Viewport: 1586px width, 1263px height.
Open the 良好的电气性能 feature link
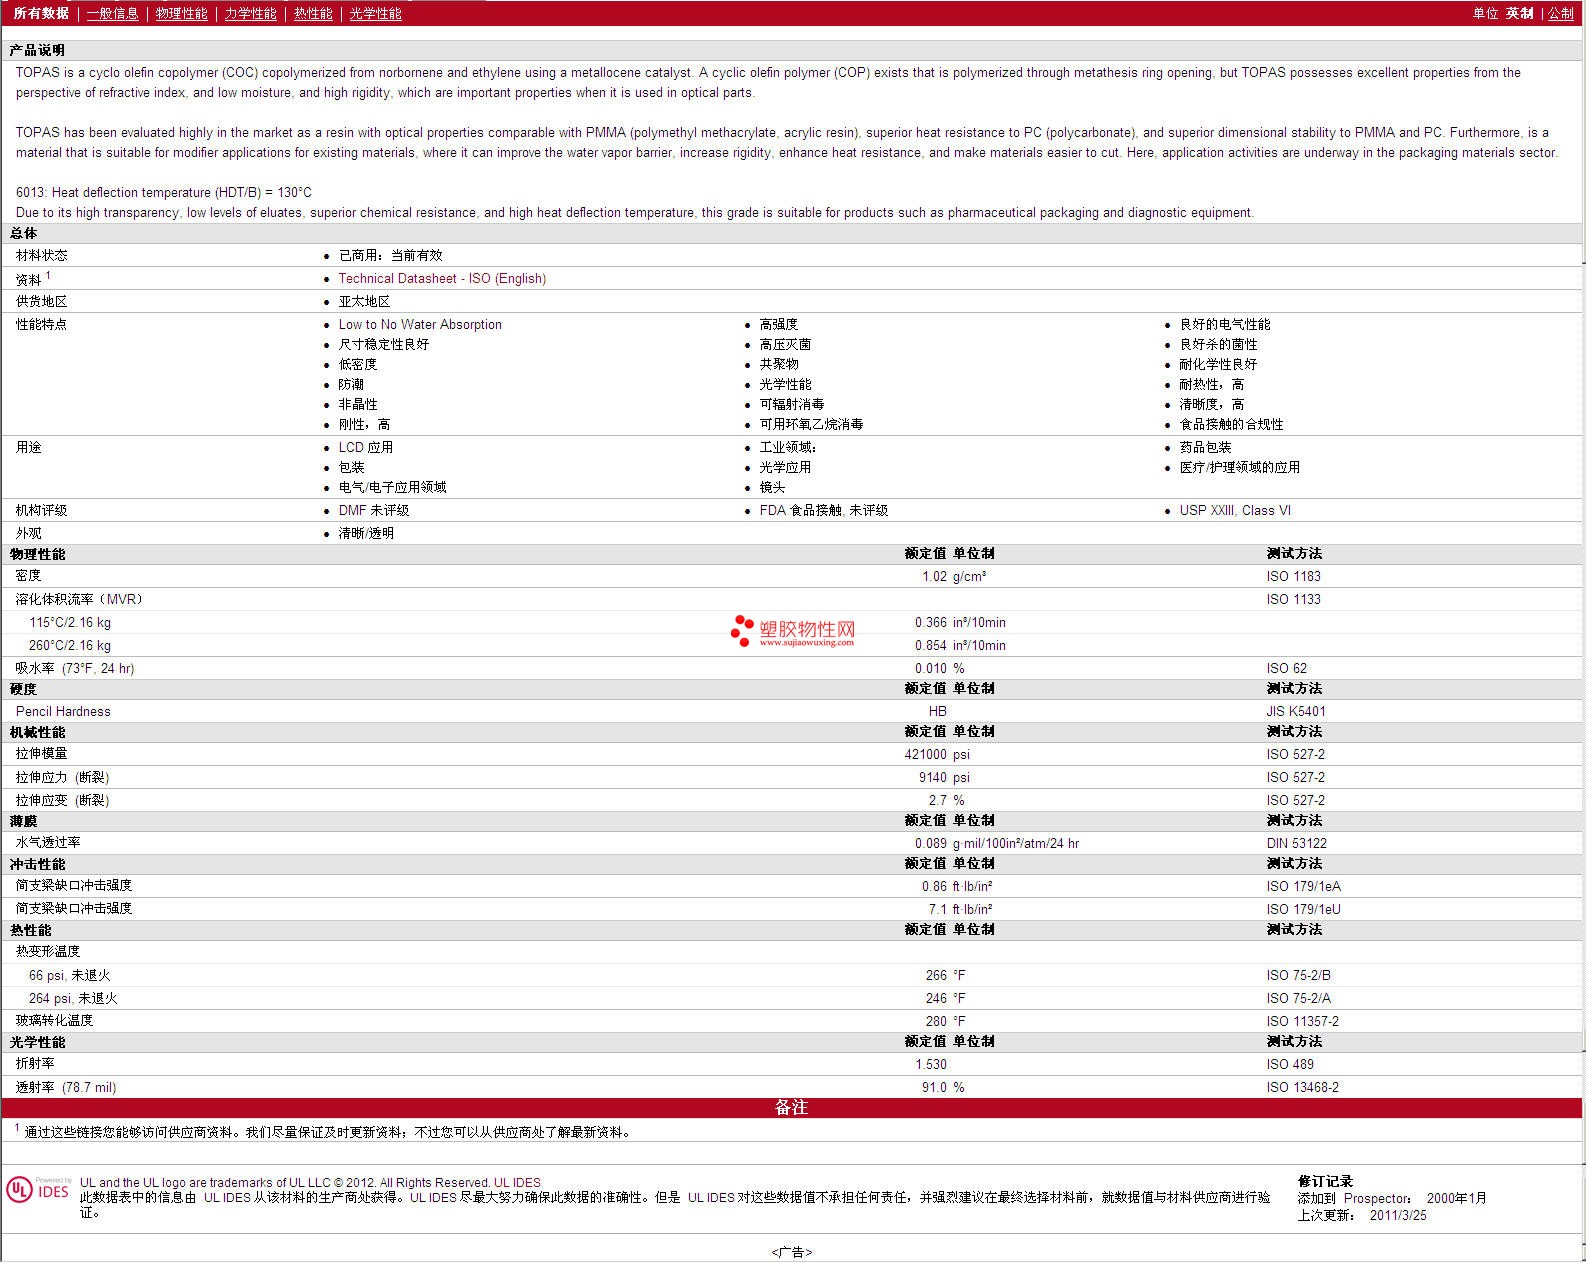[x=1225, y=324]
